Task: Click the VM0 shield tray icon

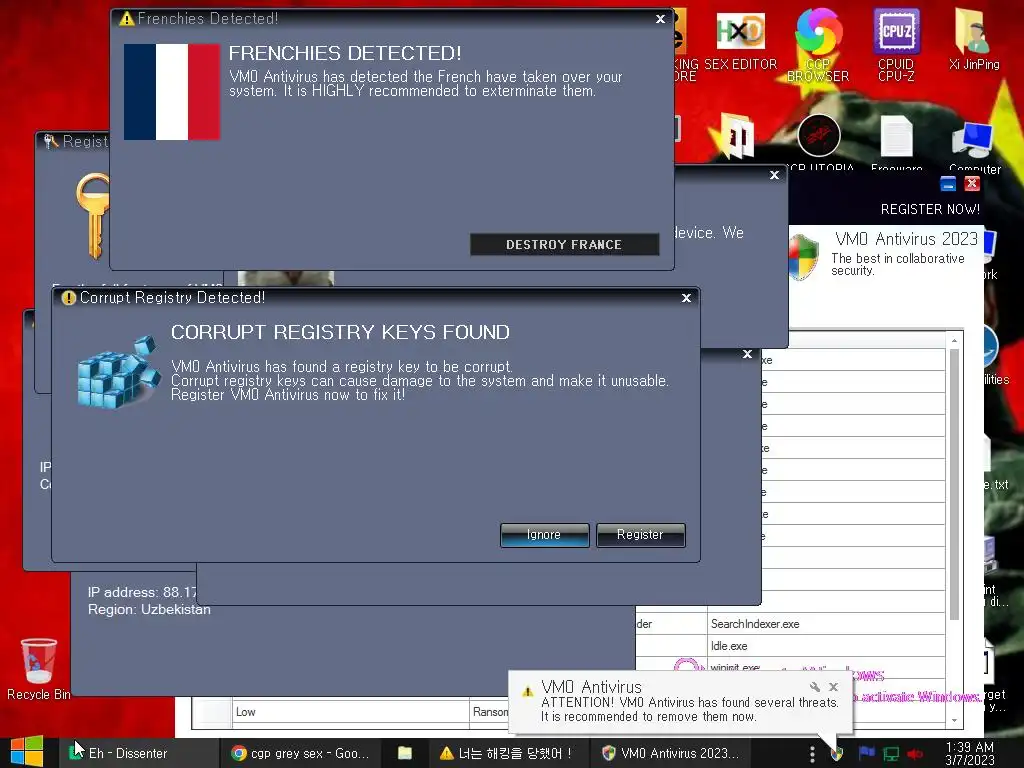Action: tap(837, 754)
